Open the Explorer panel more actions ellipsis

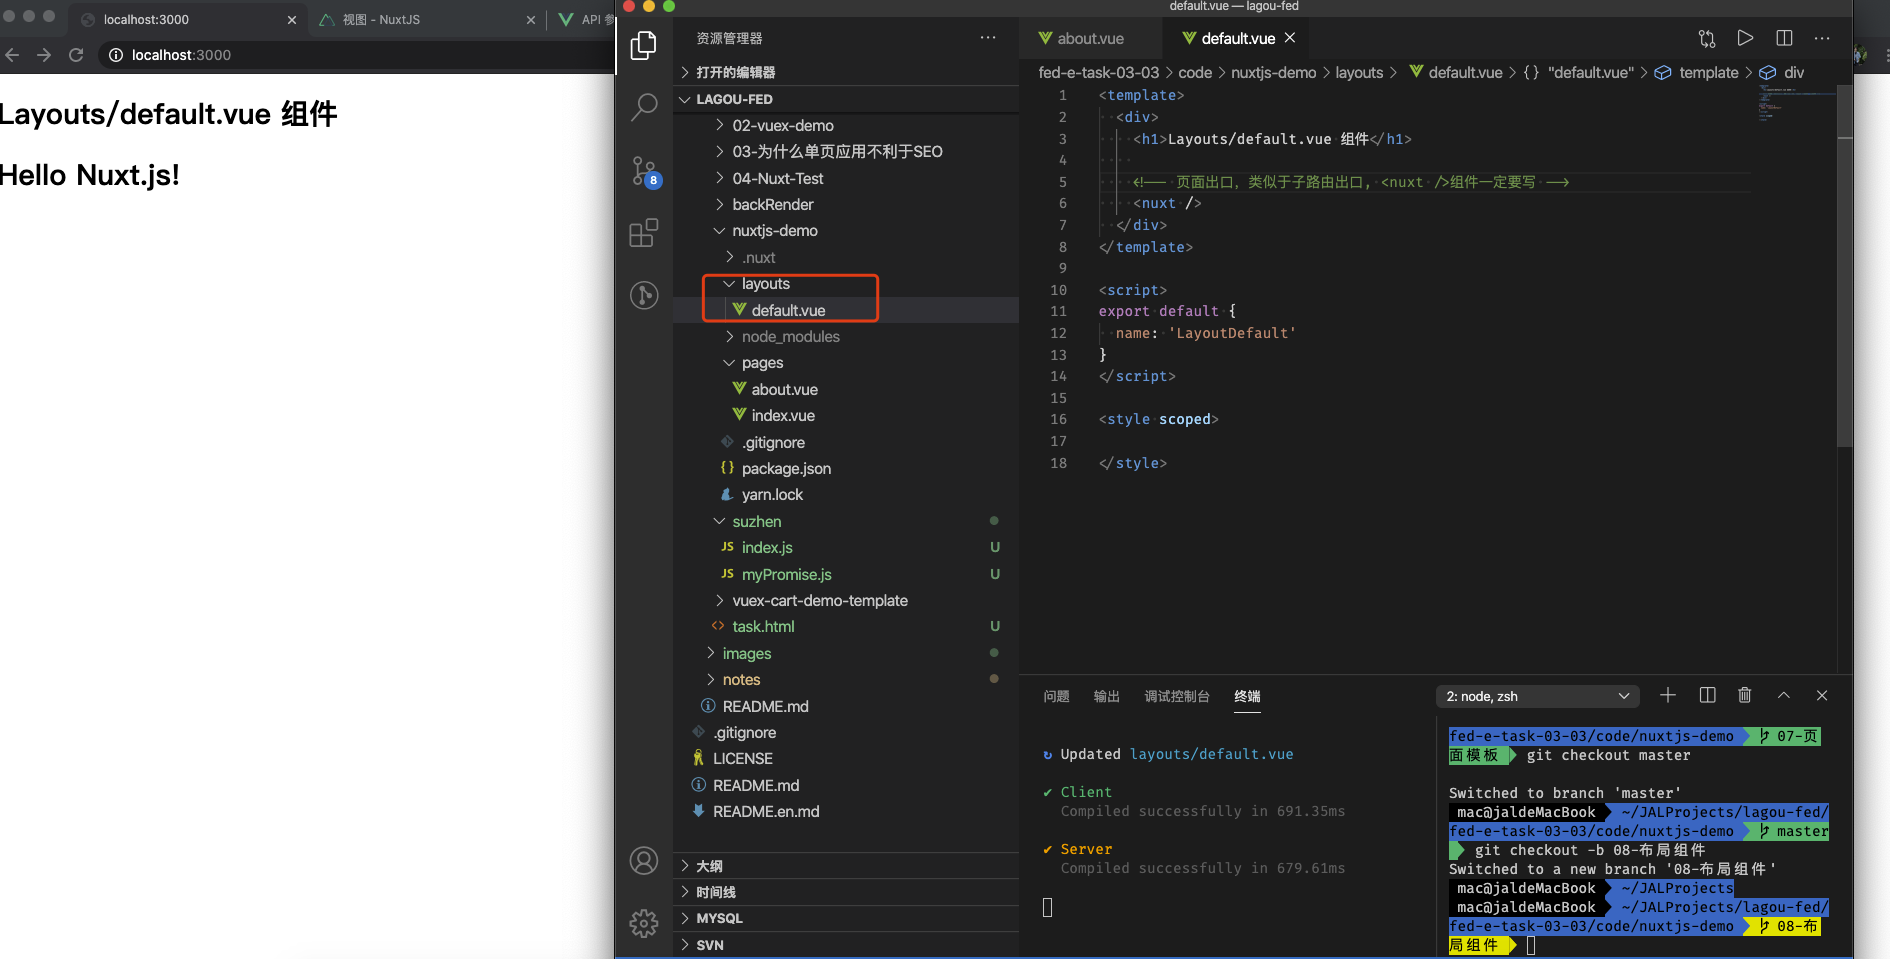[988, 38]
